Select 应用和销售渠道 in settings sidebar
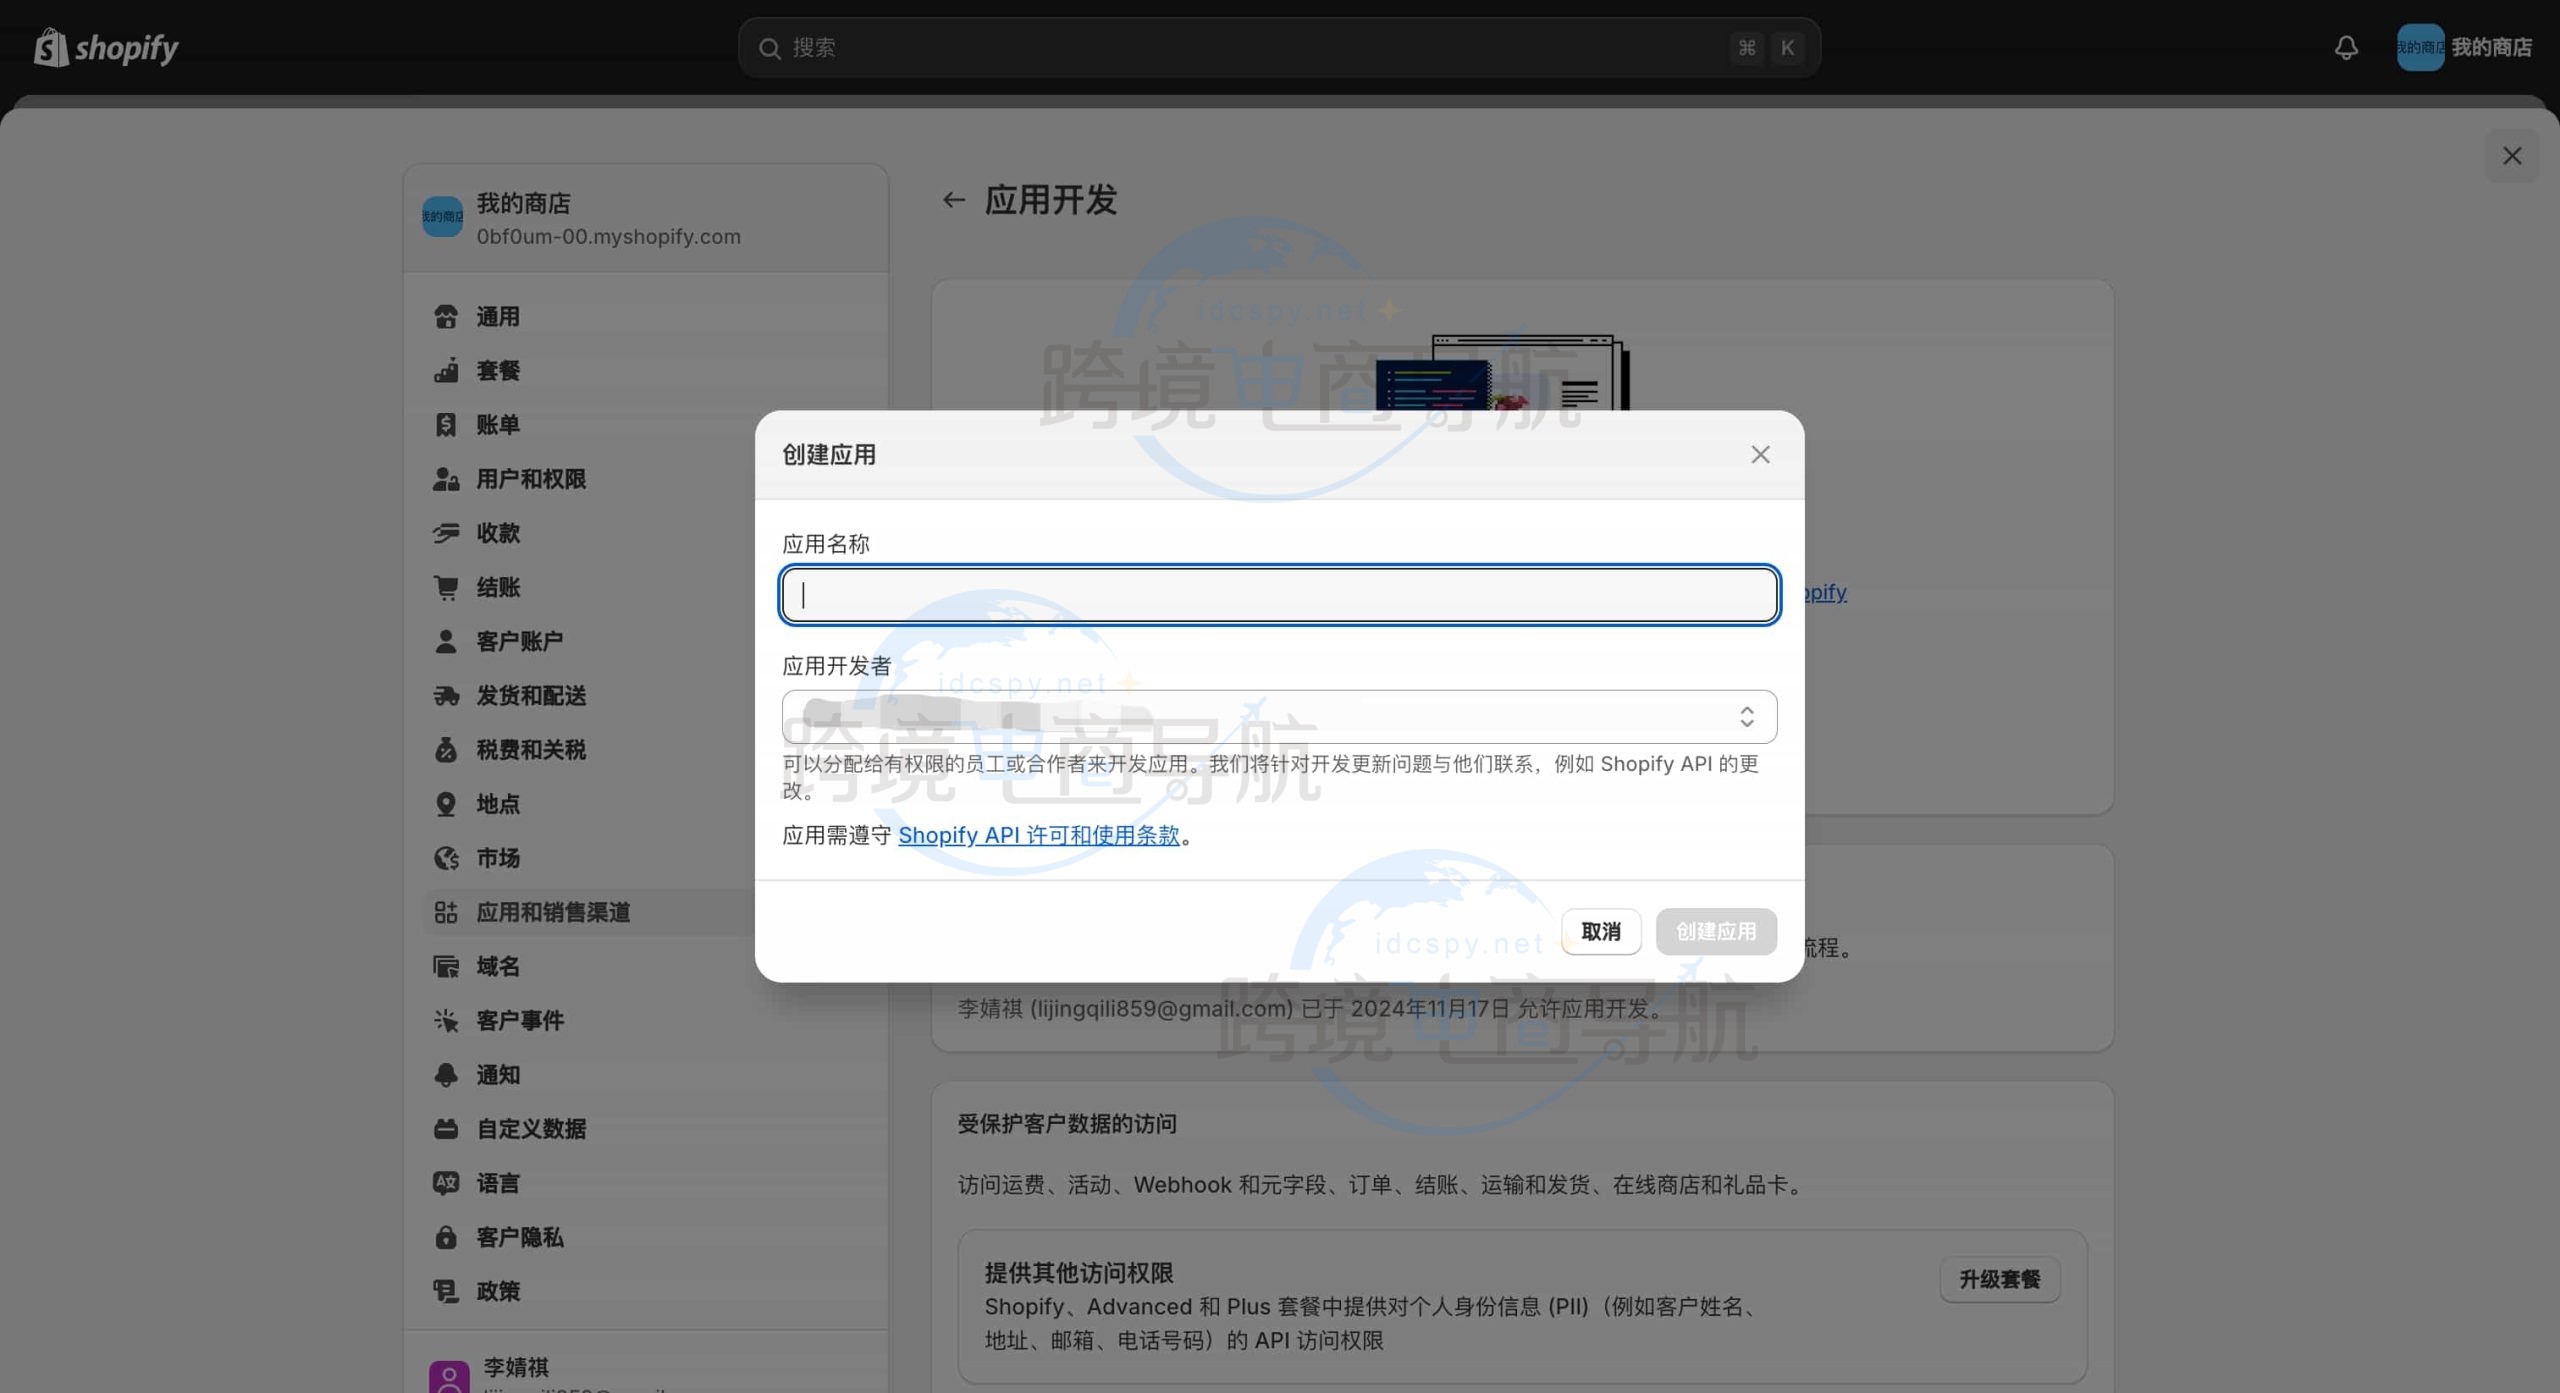The height and width of the screenshot is (1393, 2560). (x=553, y=912)
